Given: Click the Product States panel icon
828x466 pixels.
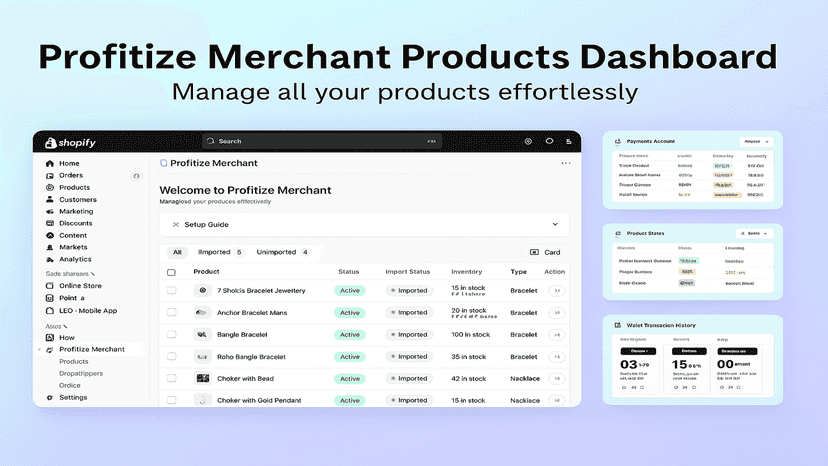Looking at the screenshot, I should click(x=618, y=234).
